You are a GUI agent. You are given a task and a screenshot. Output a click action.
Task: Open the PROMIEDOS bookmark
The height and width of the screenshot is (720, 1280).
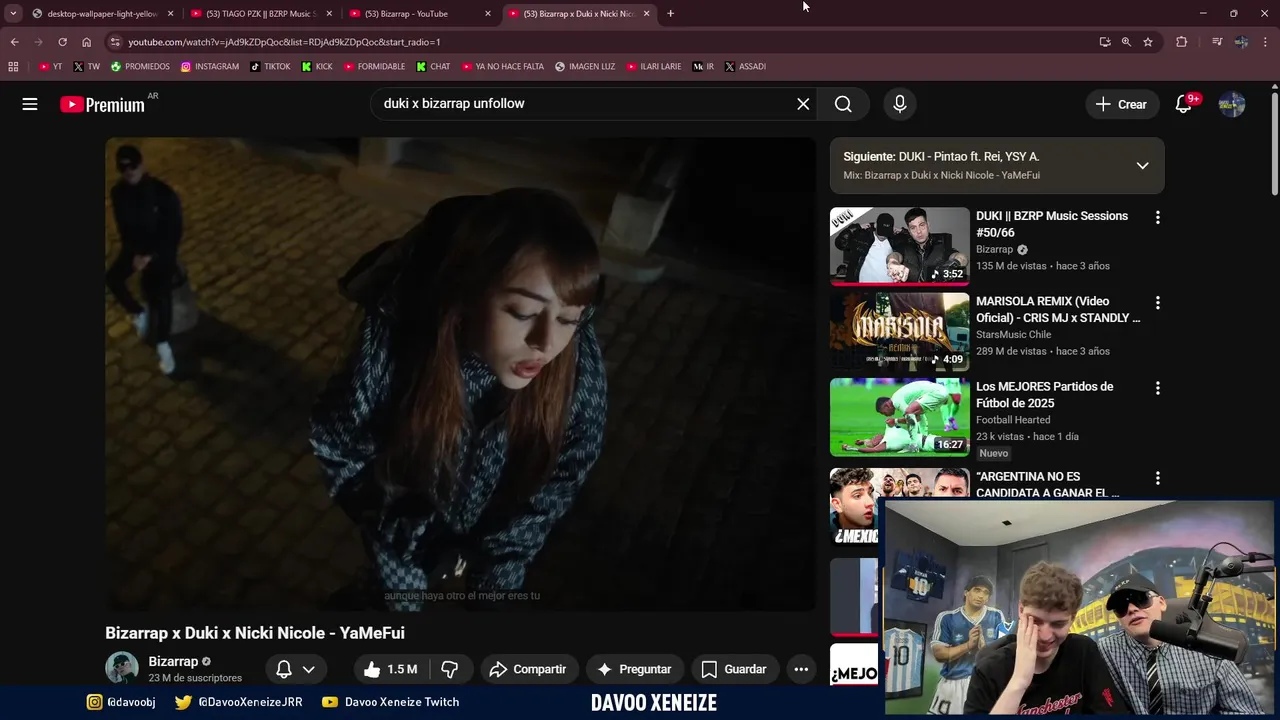(x=140, y=67)
